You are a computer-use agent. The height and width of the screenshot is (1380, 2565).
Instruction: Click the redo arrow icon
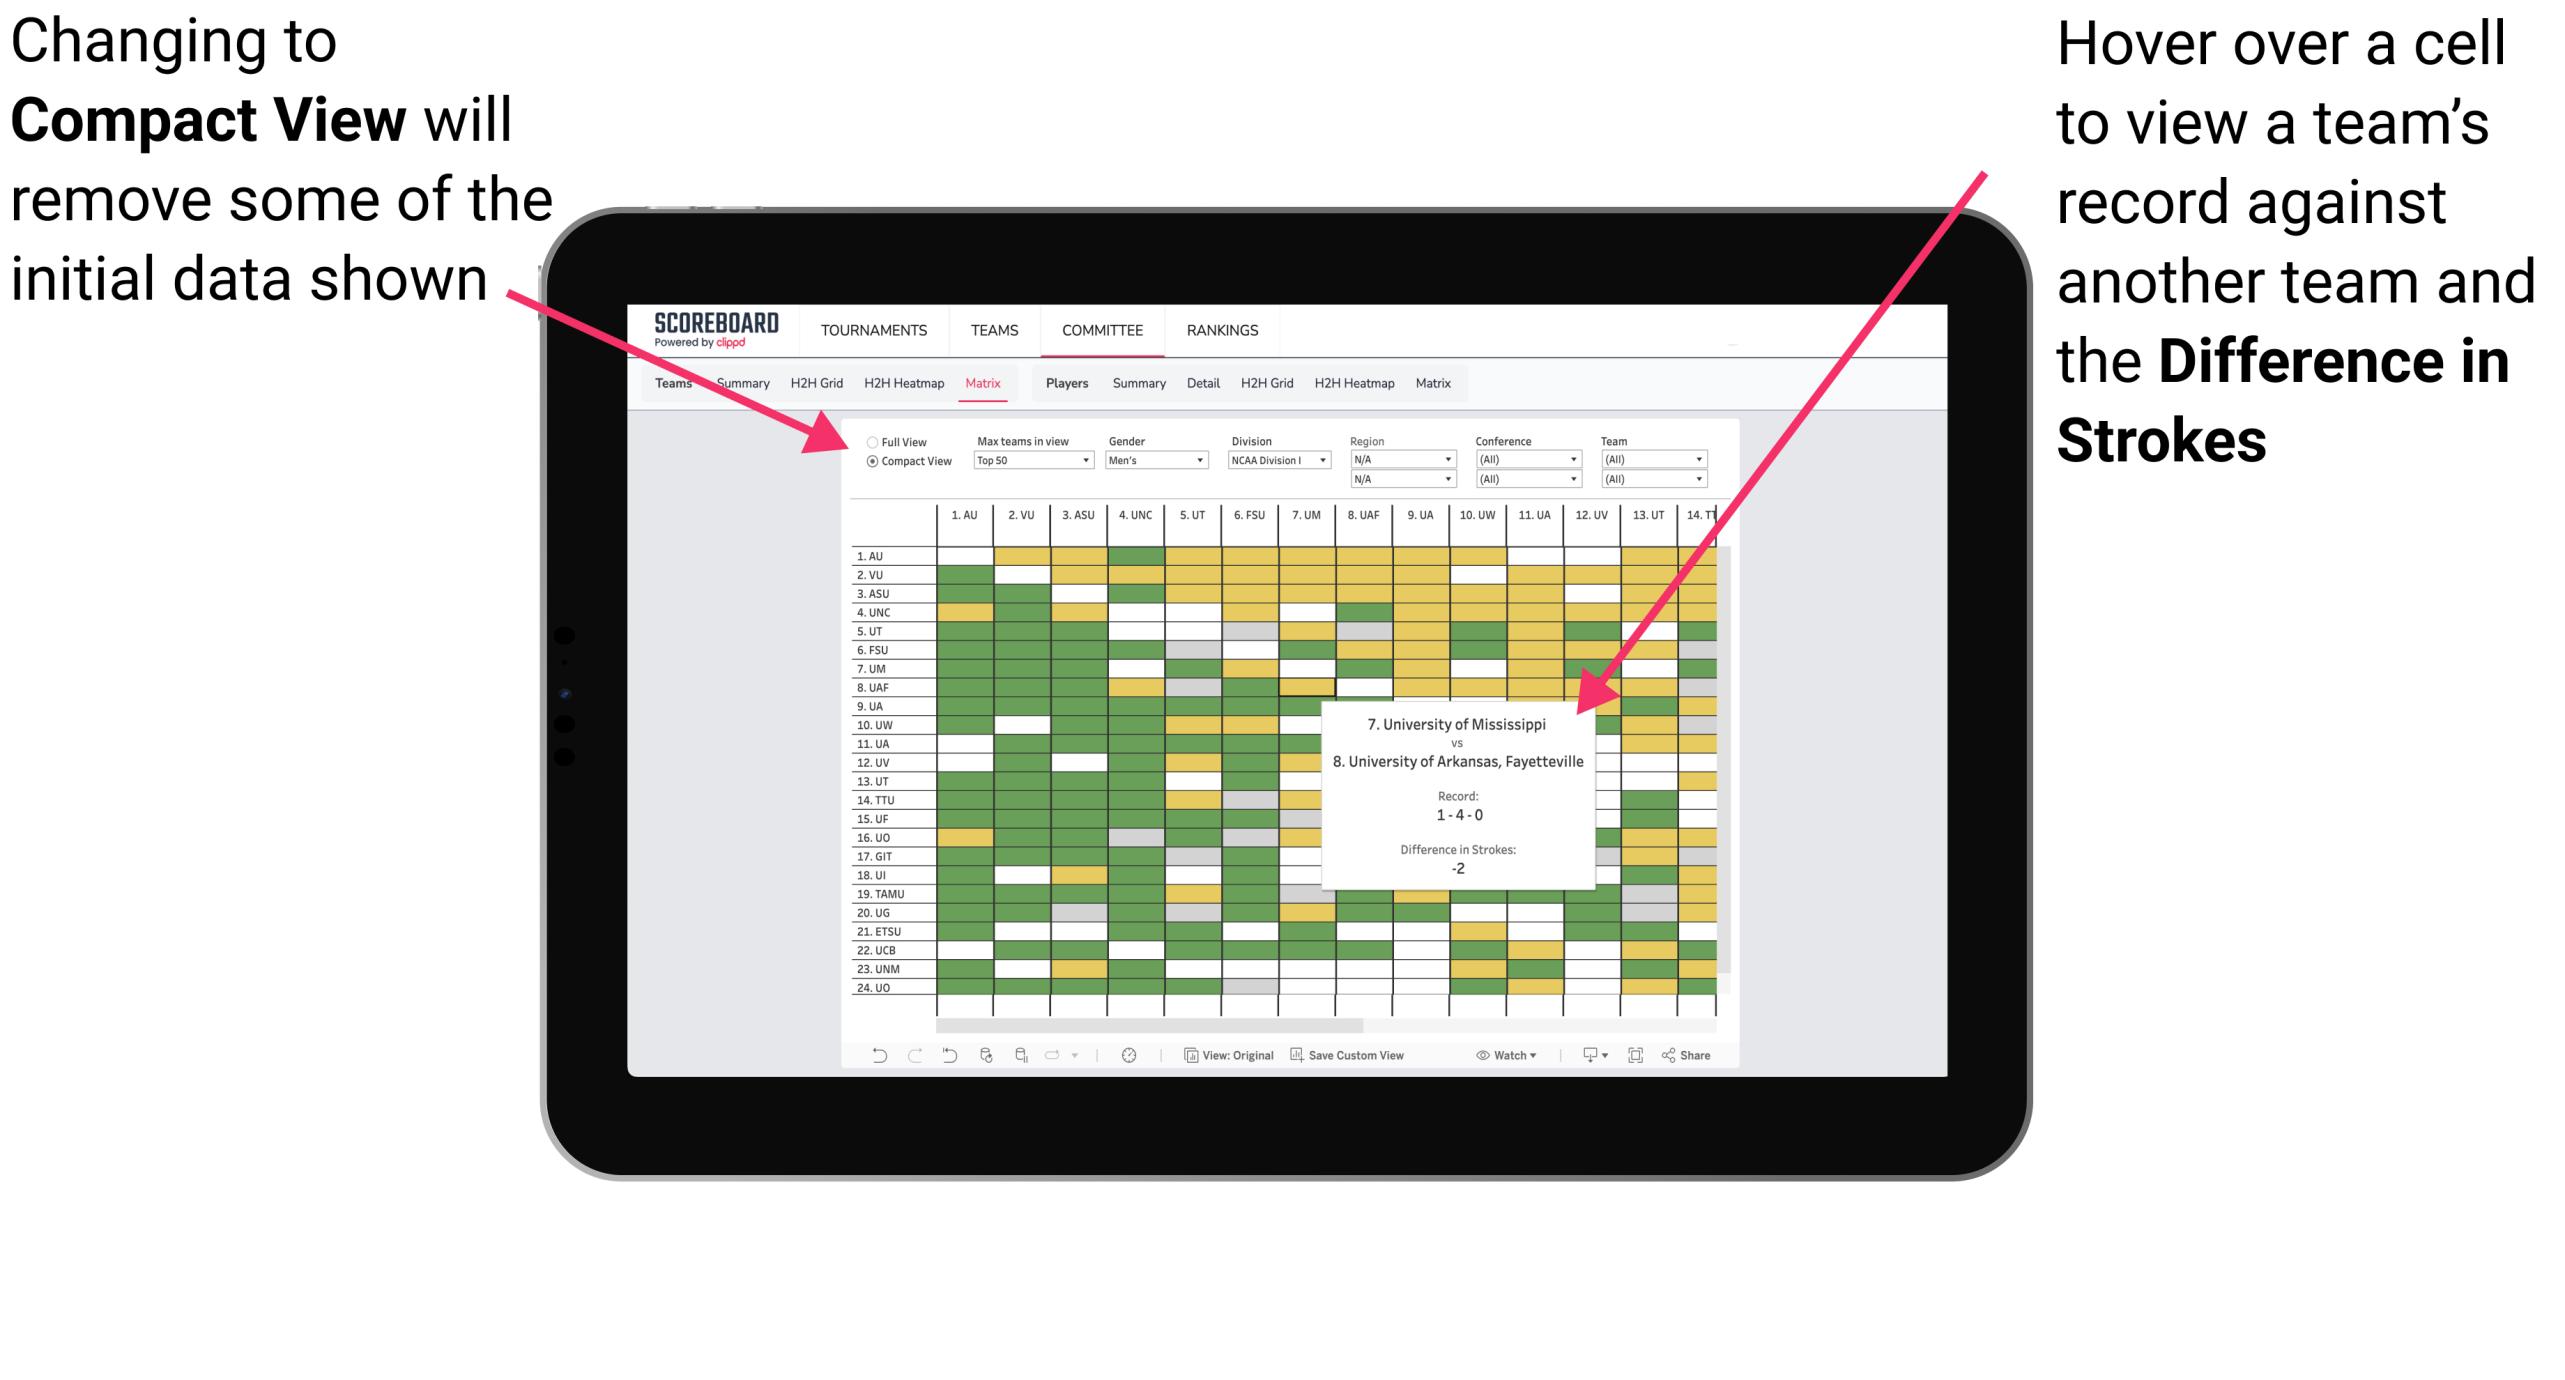[x=910, y=1059]
